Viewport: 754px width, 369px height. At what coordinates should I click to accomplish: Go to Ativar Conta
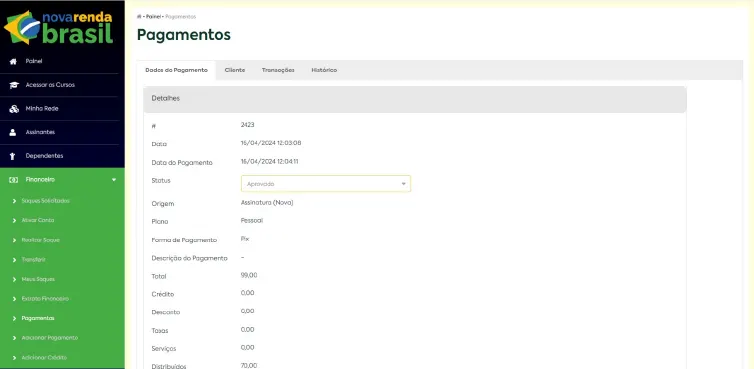click(38, 220)
